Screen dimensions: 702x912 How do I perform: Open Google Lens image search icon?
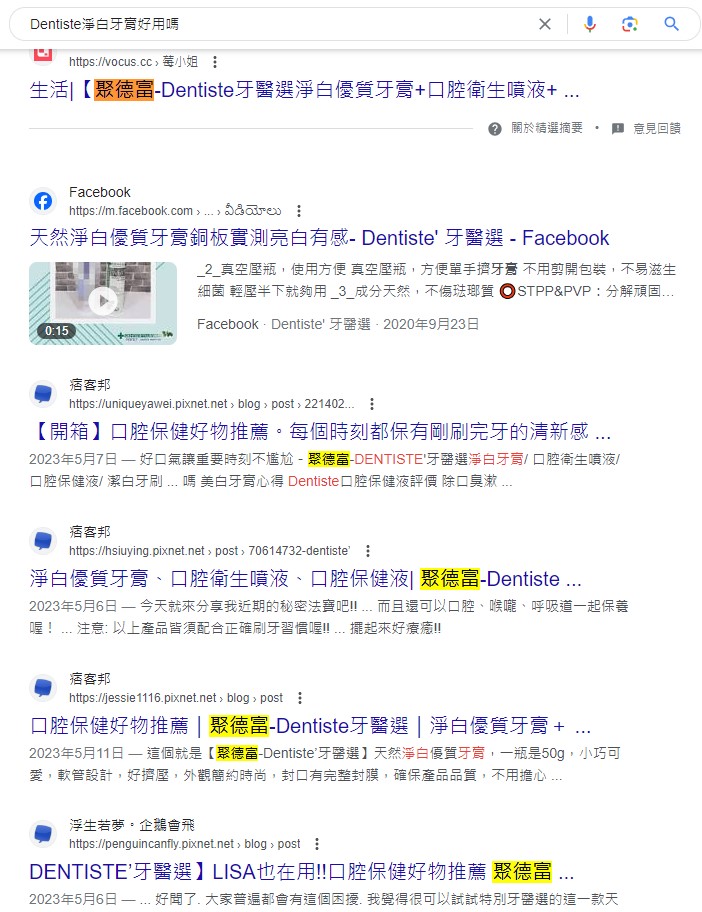point(630,24)
